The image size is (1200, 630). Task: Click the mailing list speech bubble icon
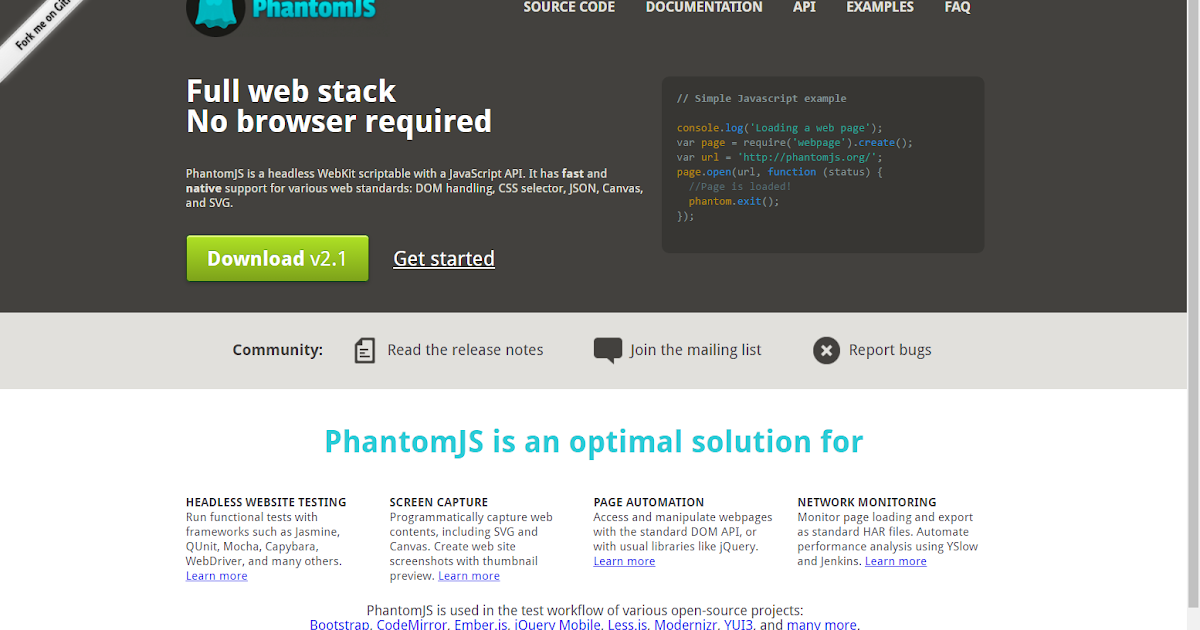[x=608, y=349]
